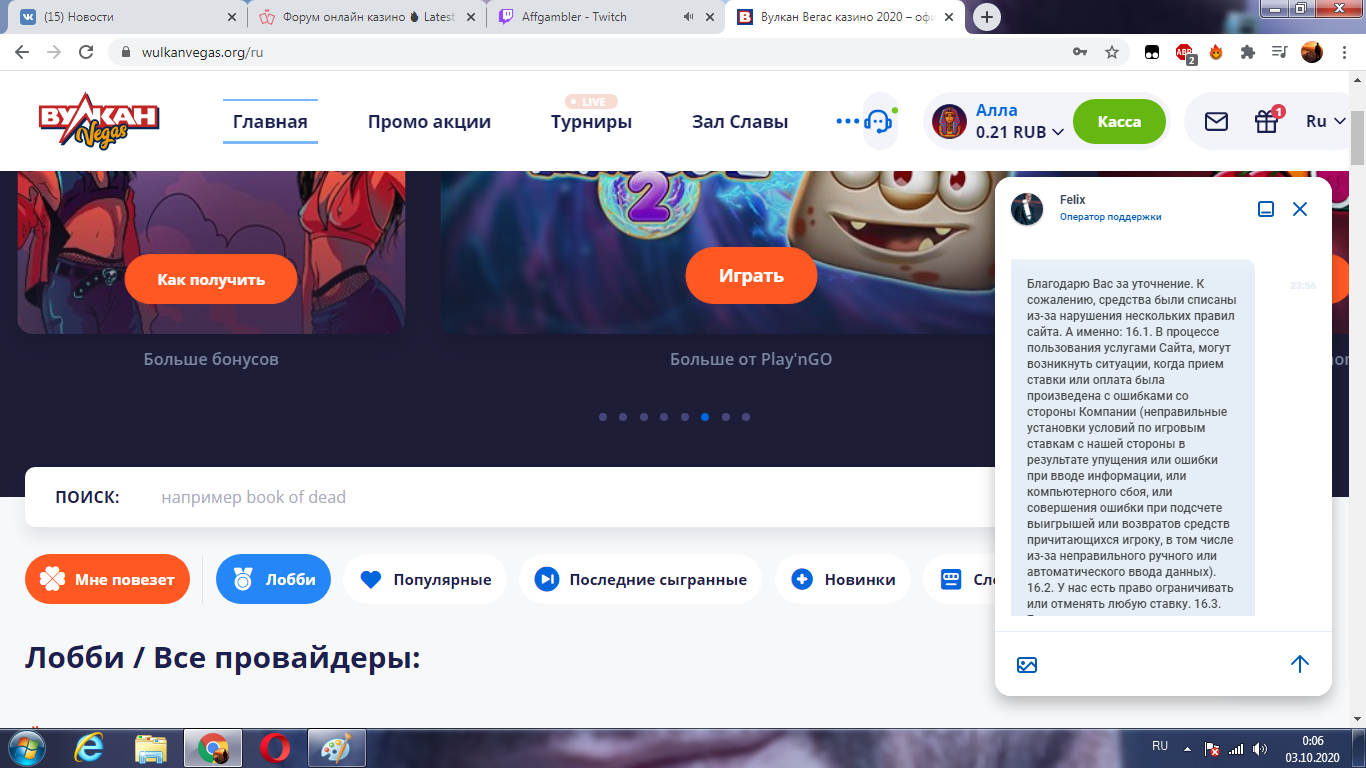The image size is (1366, 768).
Task: Open the network signal tray icon
Action: [1236, 748]
